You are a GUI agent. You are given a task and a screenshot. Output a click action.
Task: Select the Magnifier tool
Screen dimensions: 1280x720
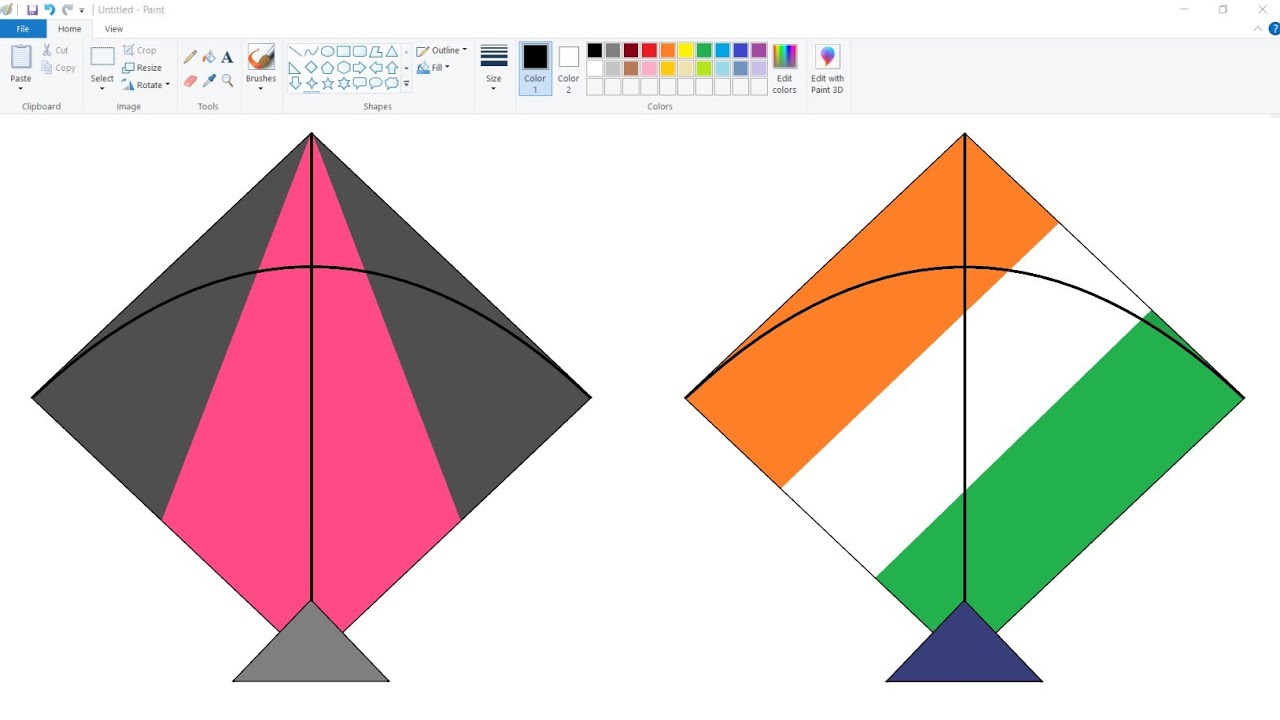[227, 80]
